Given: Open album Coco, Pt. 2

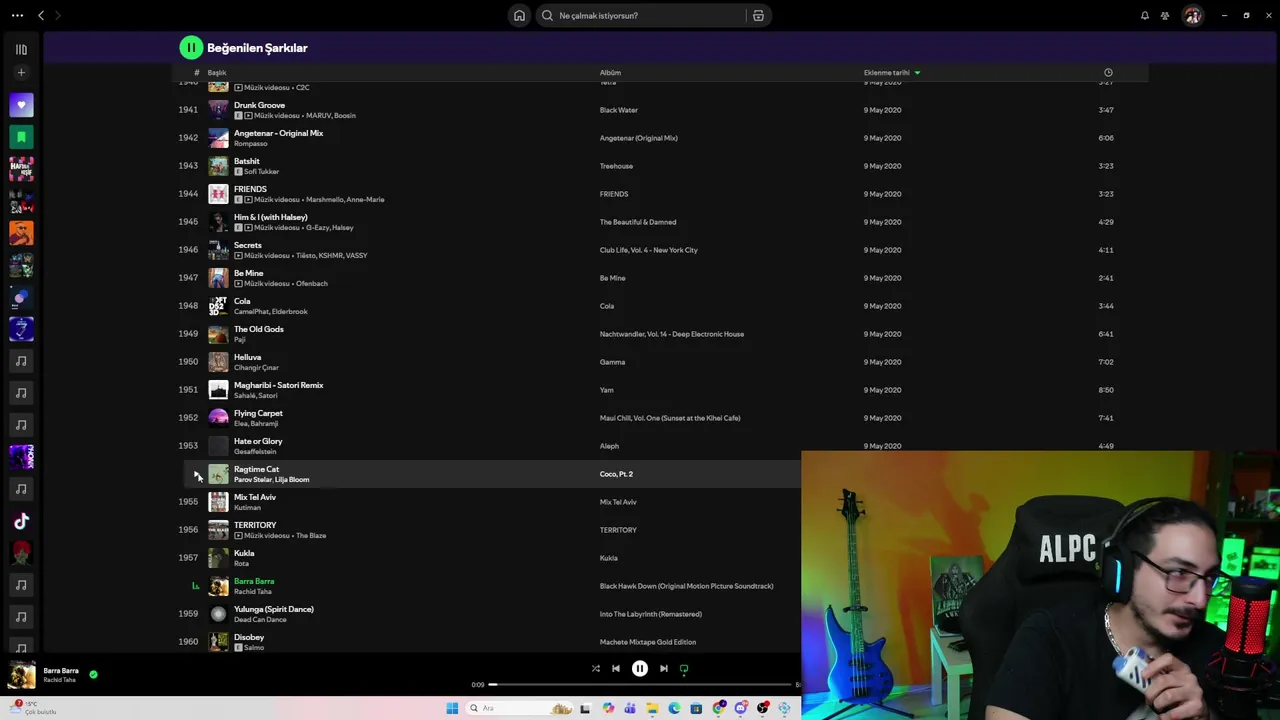Looking at the screenshot, I should tap(616, 474).
